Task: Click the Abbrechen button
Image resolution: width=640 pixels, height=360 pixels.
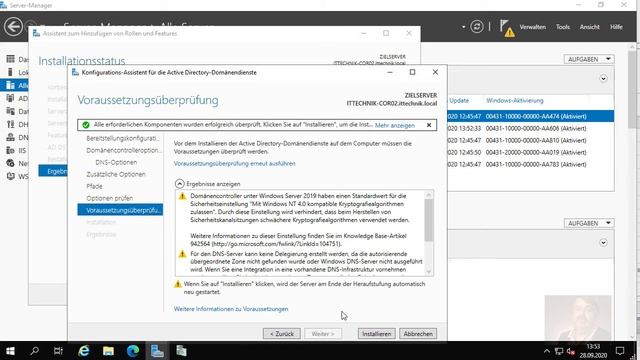Action: (x=418, y=333)
